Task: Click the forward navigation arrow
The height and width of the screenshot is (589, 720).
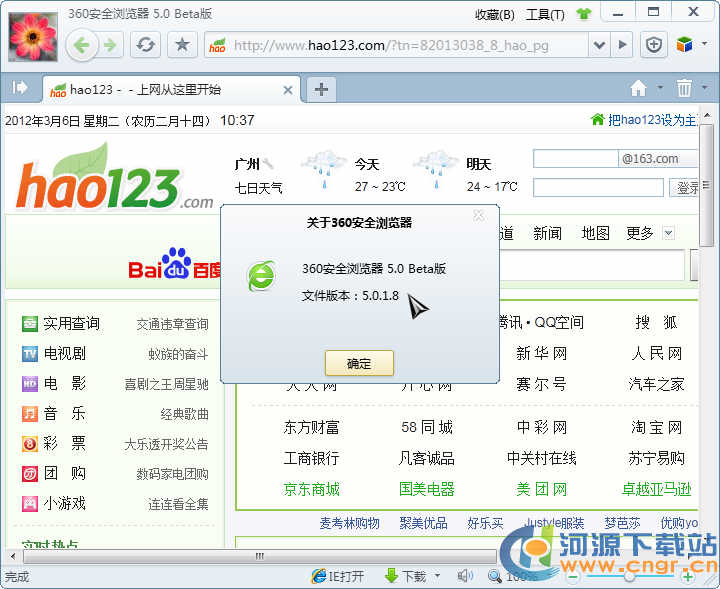Action: pyautogui.click(x=110, y=45)
